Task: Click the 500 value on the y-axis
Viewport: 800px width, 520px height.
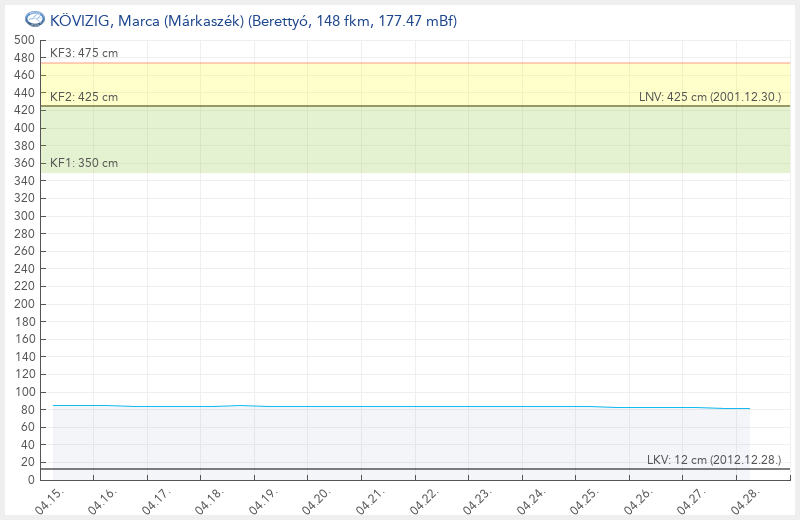Action: [24, 40]
